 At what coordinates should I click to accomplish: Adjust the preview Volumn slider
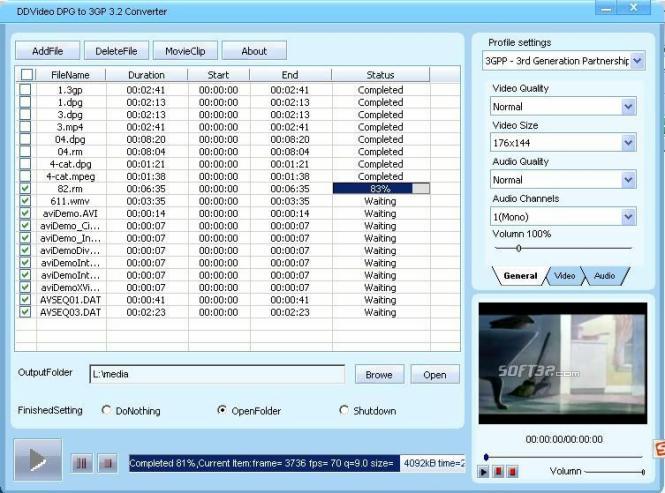(x=614, y=471)
